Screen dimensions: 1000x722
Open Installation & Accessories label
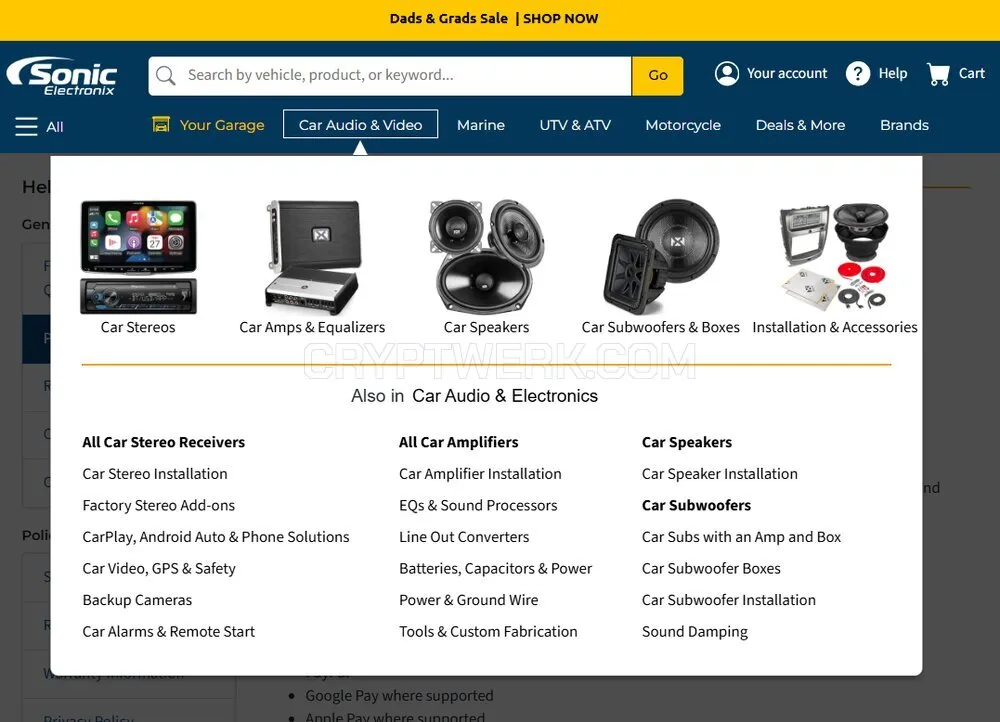[x=835, y=327]
